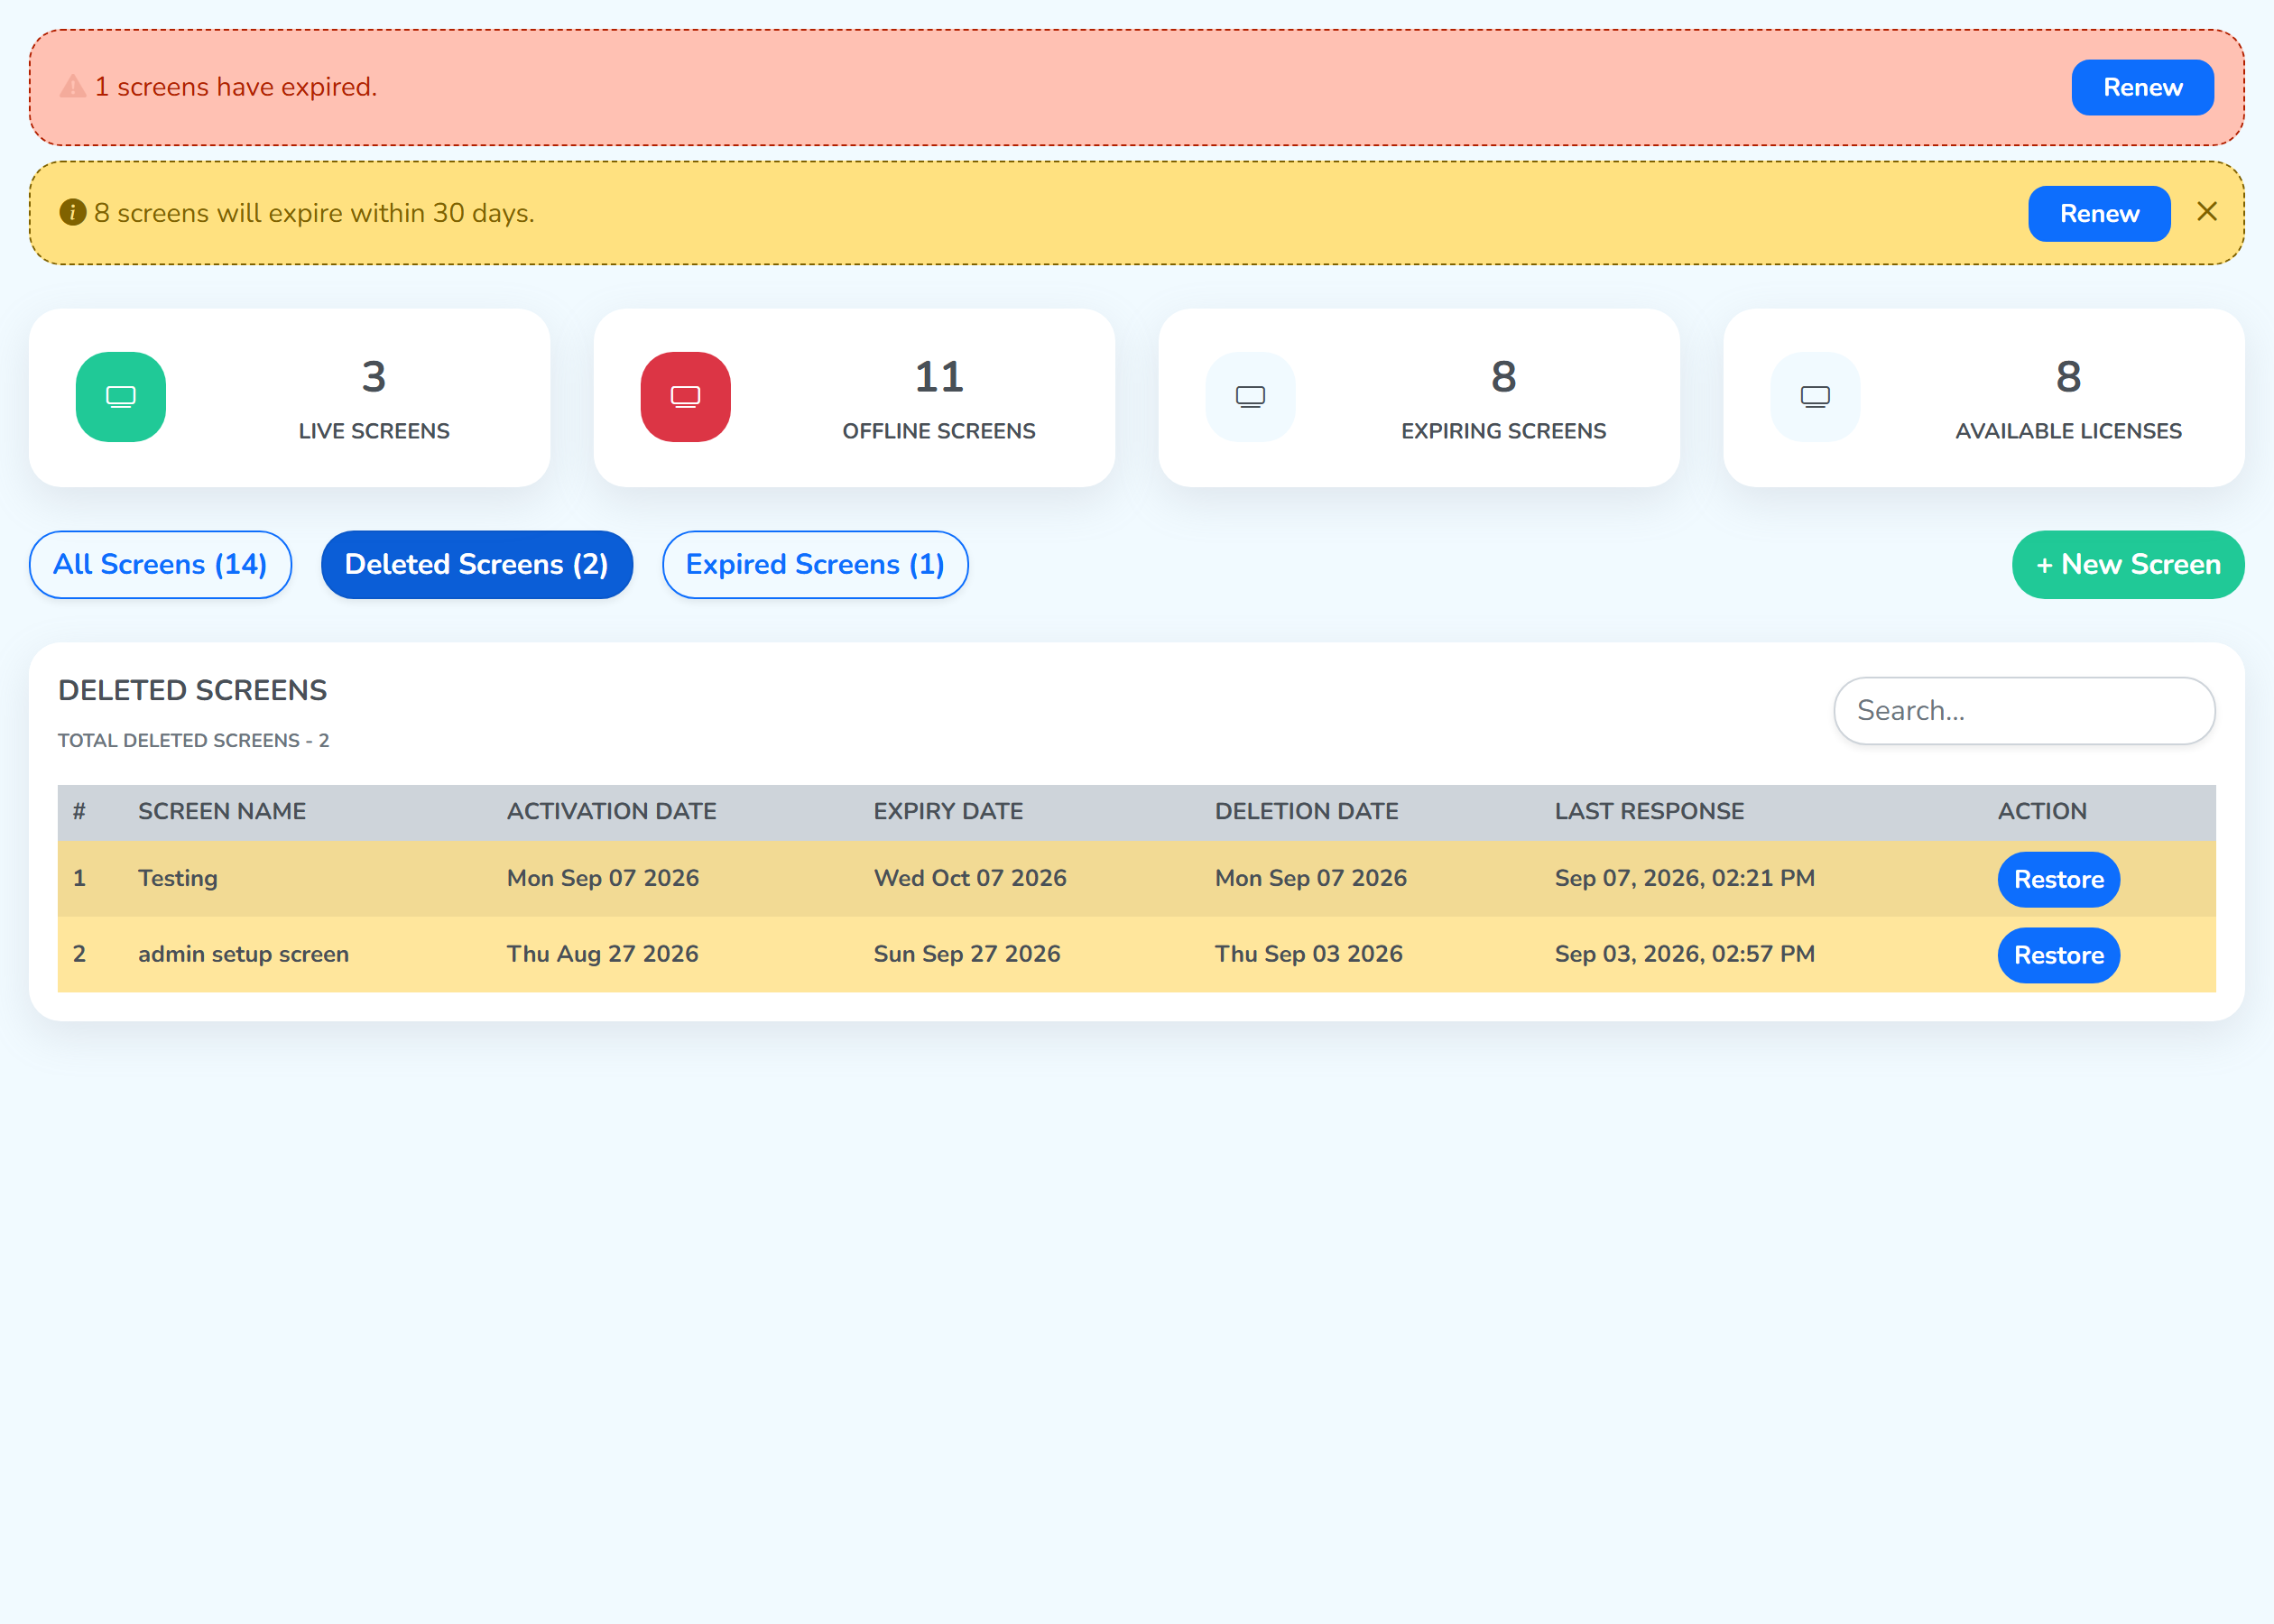Screen dimensions: 2274x1624
Task: Click '8 screens will expire within 30 days.' message
Action: [x=314, y=213]
